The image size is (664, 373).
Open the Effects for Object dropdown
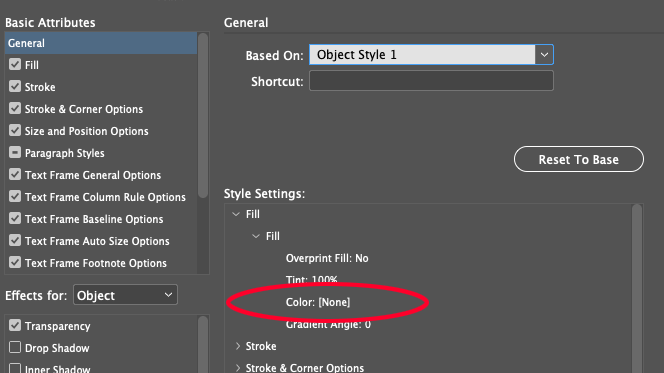coord(125,295)
